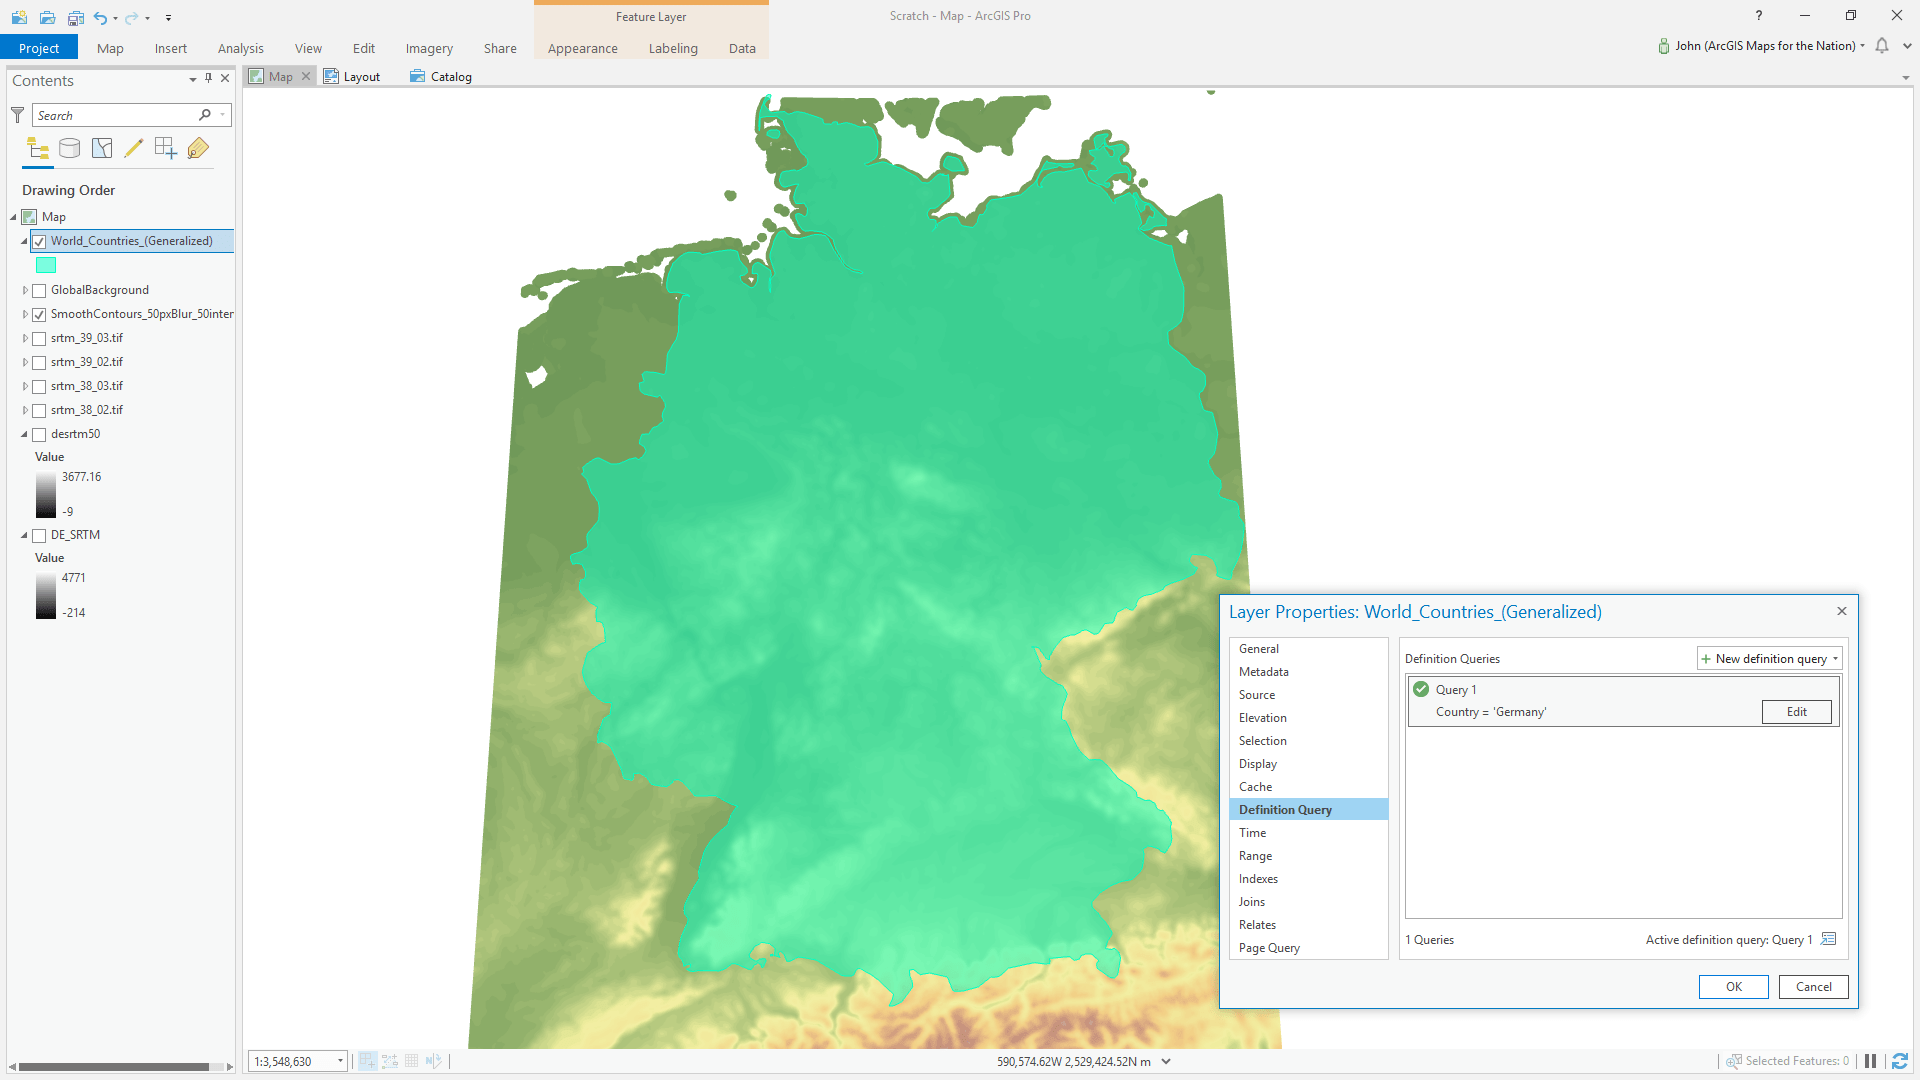Viewport: 1920px width, 1080px height.
Task: Turn on srtm_39_03.tif layer
Action: [x=40, y=338]
